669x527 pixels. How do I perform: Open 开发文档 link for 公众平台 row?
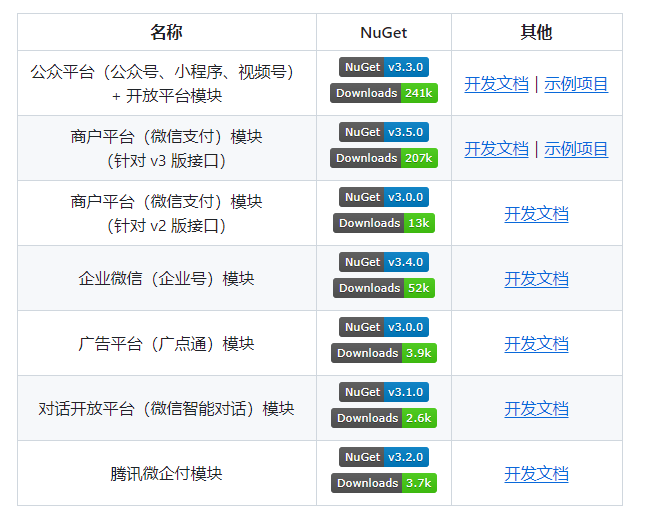(x=496, y=84)
